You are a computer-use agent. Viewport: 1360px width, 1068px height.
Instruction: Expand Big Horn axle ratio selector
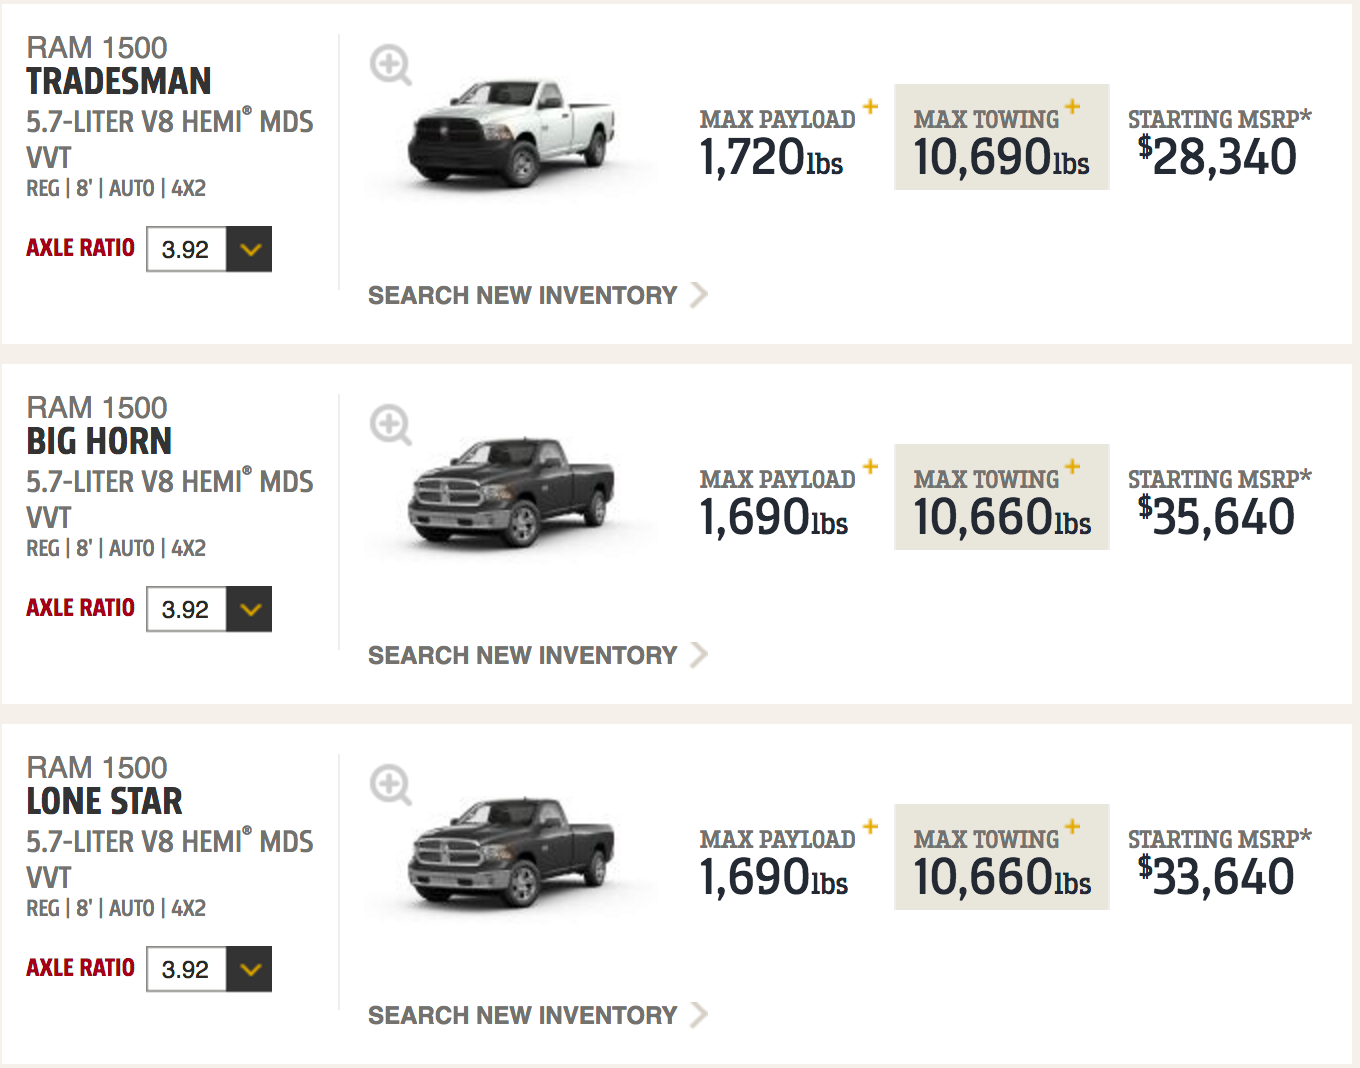[209, 609]
